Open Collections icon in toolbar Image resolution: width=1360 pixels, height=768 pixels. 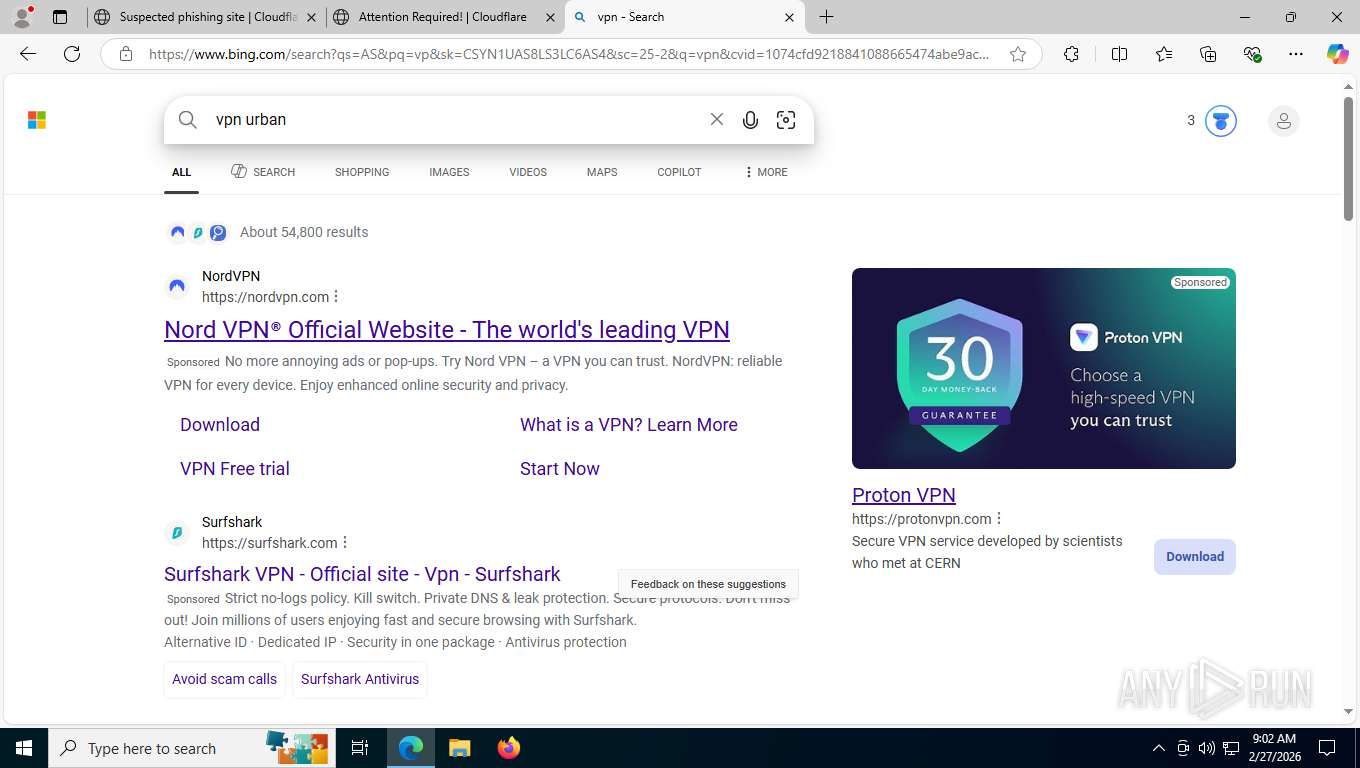pos(1208,54)
